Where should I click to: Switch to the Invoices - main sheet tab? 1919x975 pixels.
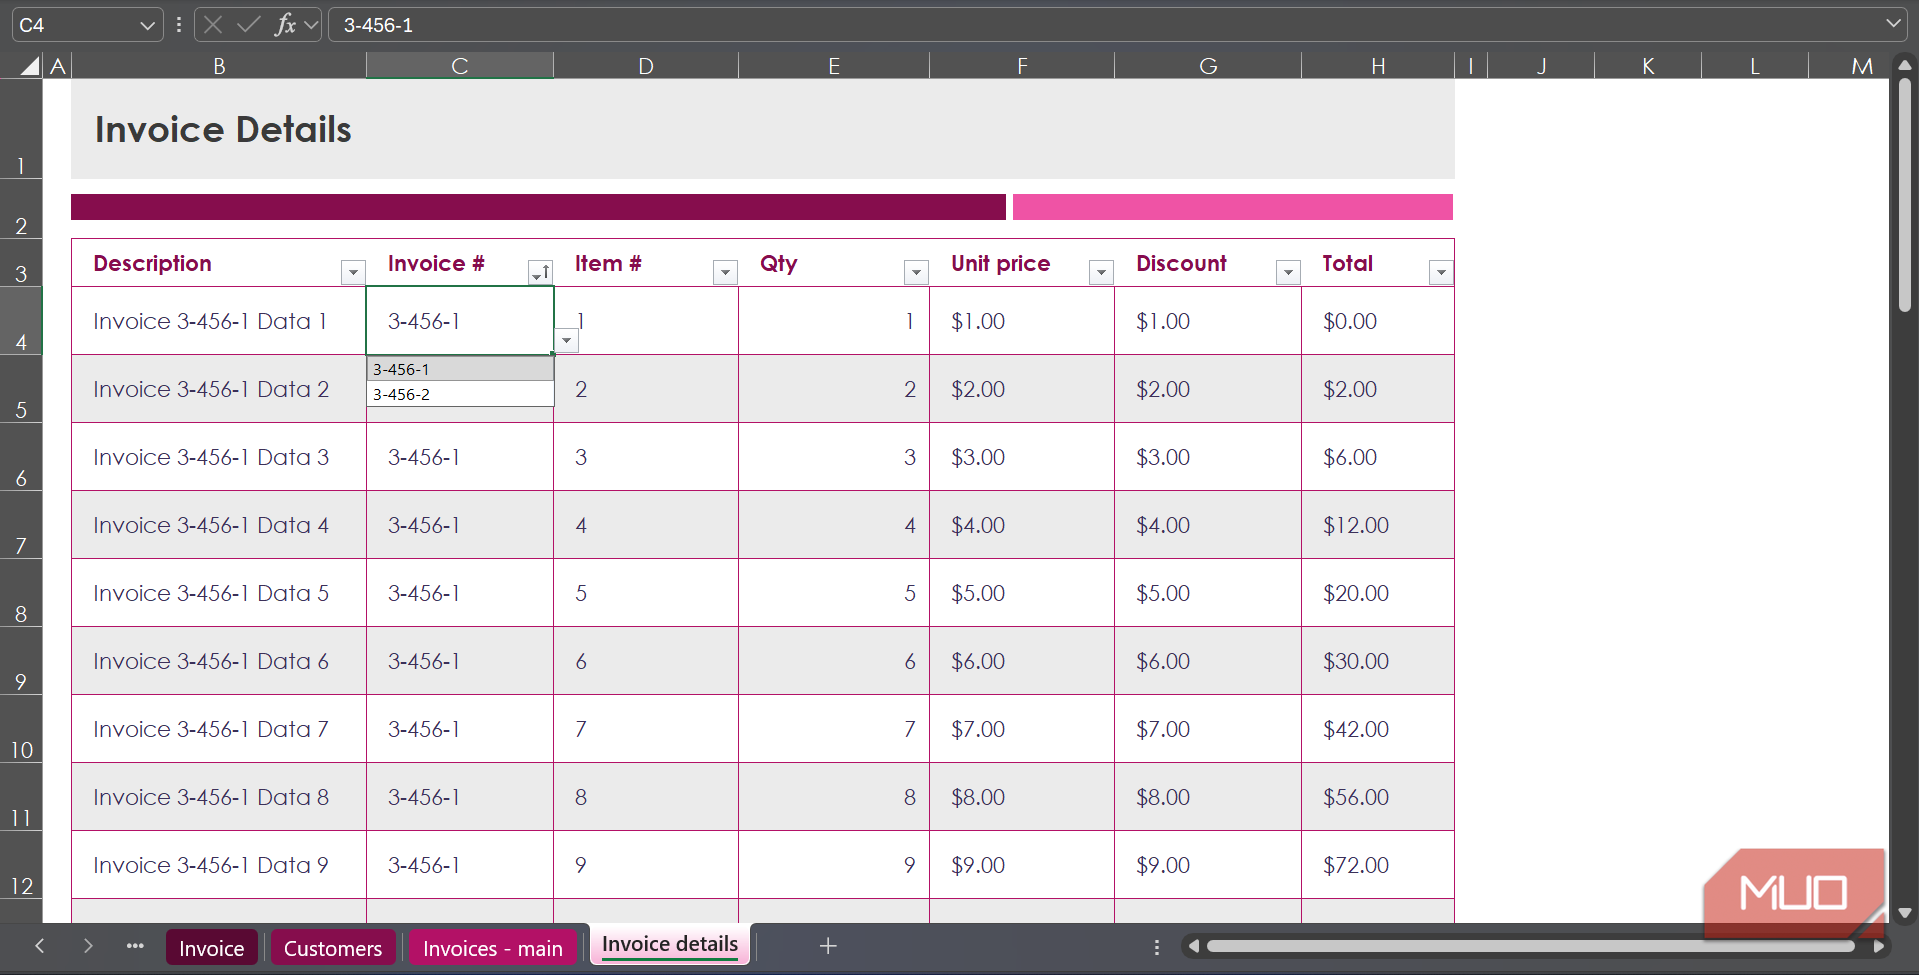point(493,948)
